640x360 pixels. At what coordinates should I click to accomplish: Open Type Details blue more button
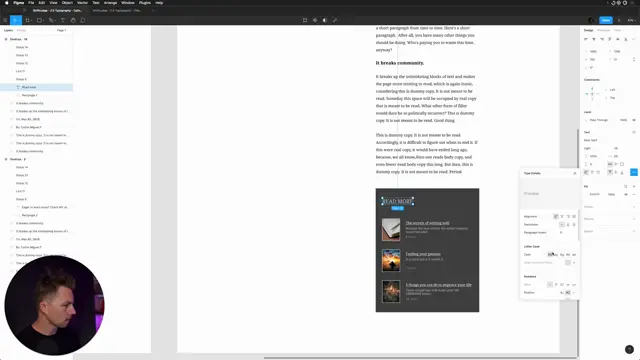[x=633, y=172]
